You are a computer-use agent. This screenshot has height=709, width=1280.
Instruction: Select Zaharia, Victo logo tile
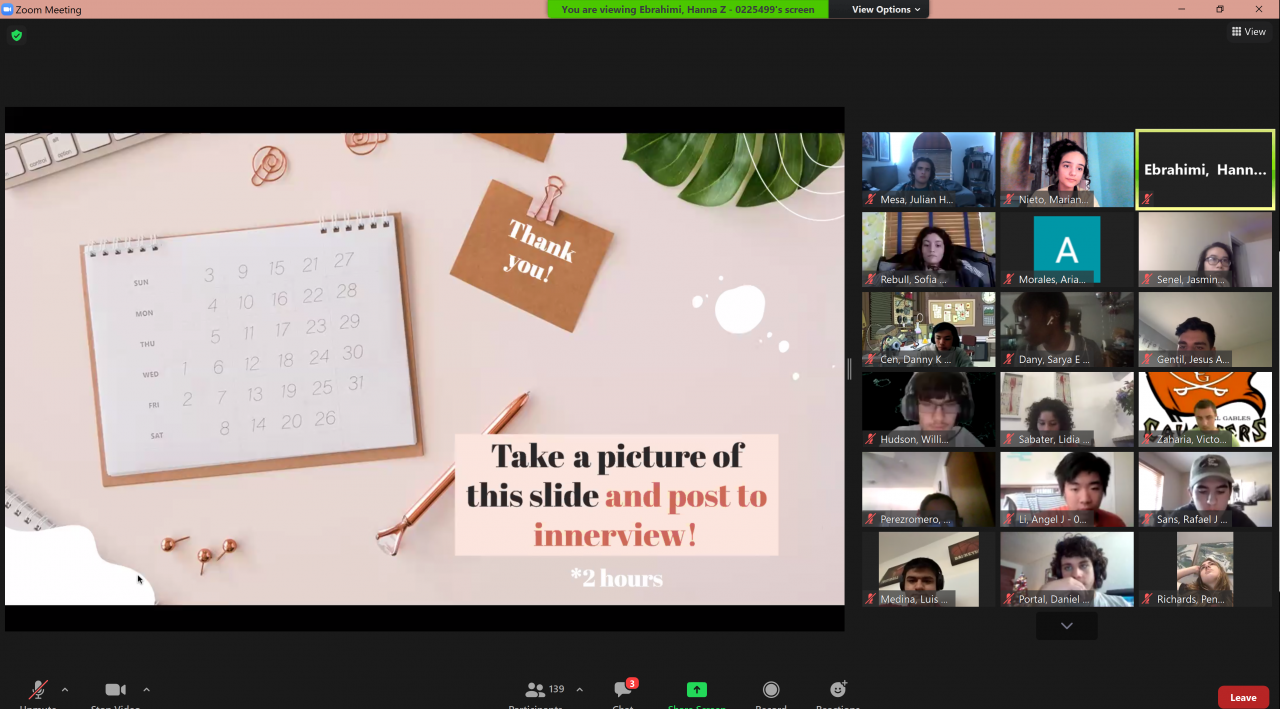click(1205, 410)
